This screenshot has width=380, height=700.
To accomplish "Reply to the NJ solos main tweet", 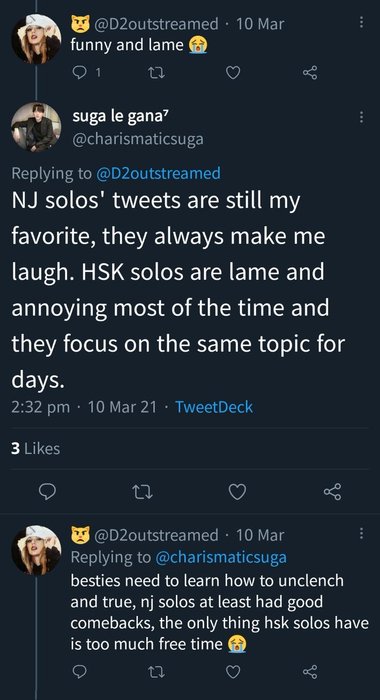I will click(47, 492).
